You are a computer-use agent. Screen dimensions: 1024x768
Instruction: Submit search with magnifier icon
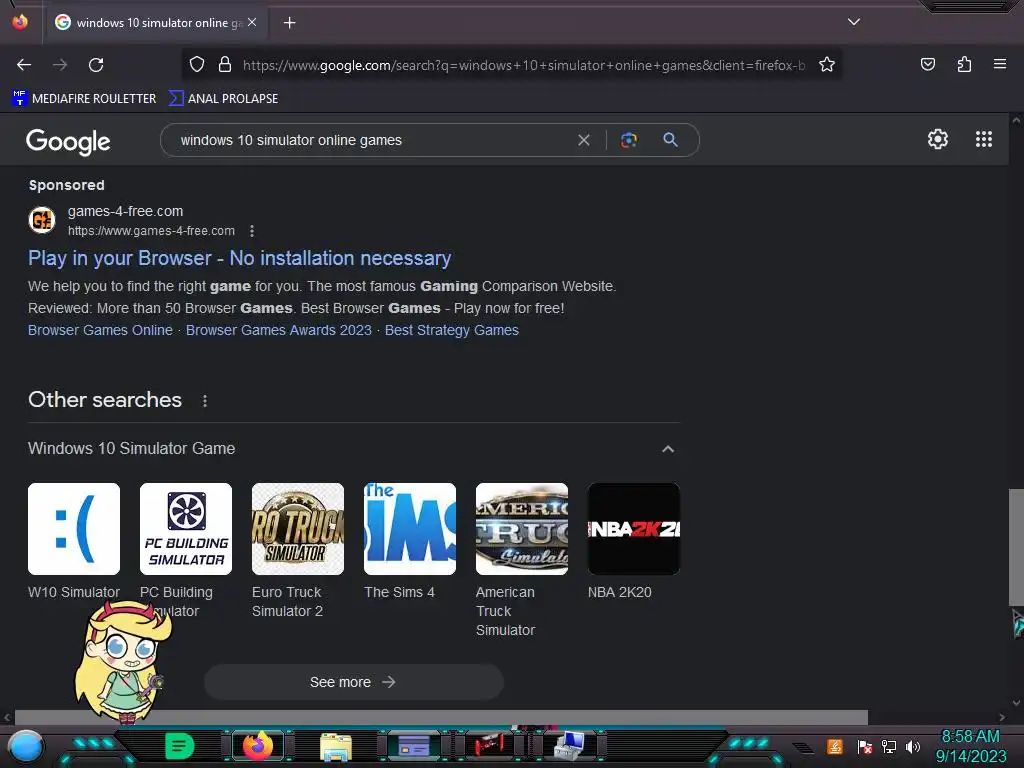671,139
